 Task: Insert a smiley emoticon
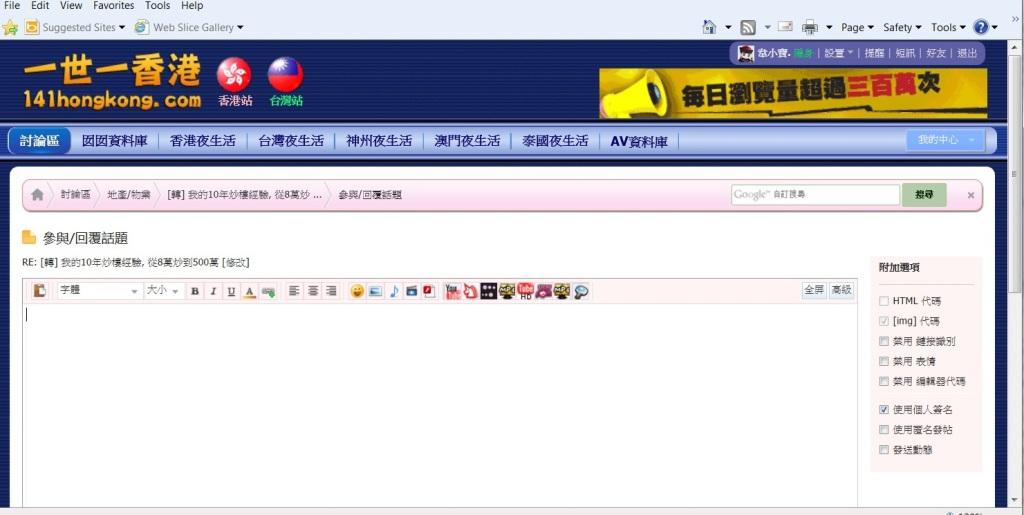(357, 291)
